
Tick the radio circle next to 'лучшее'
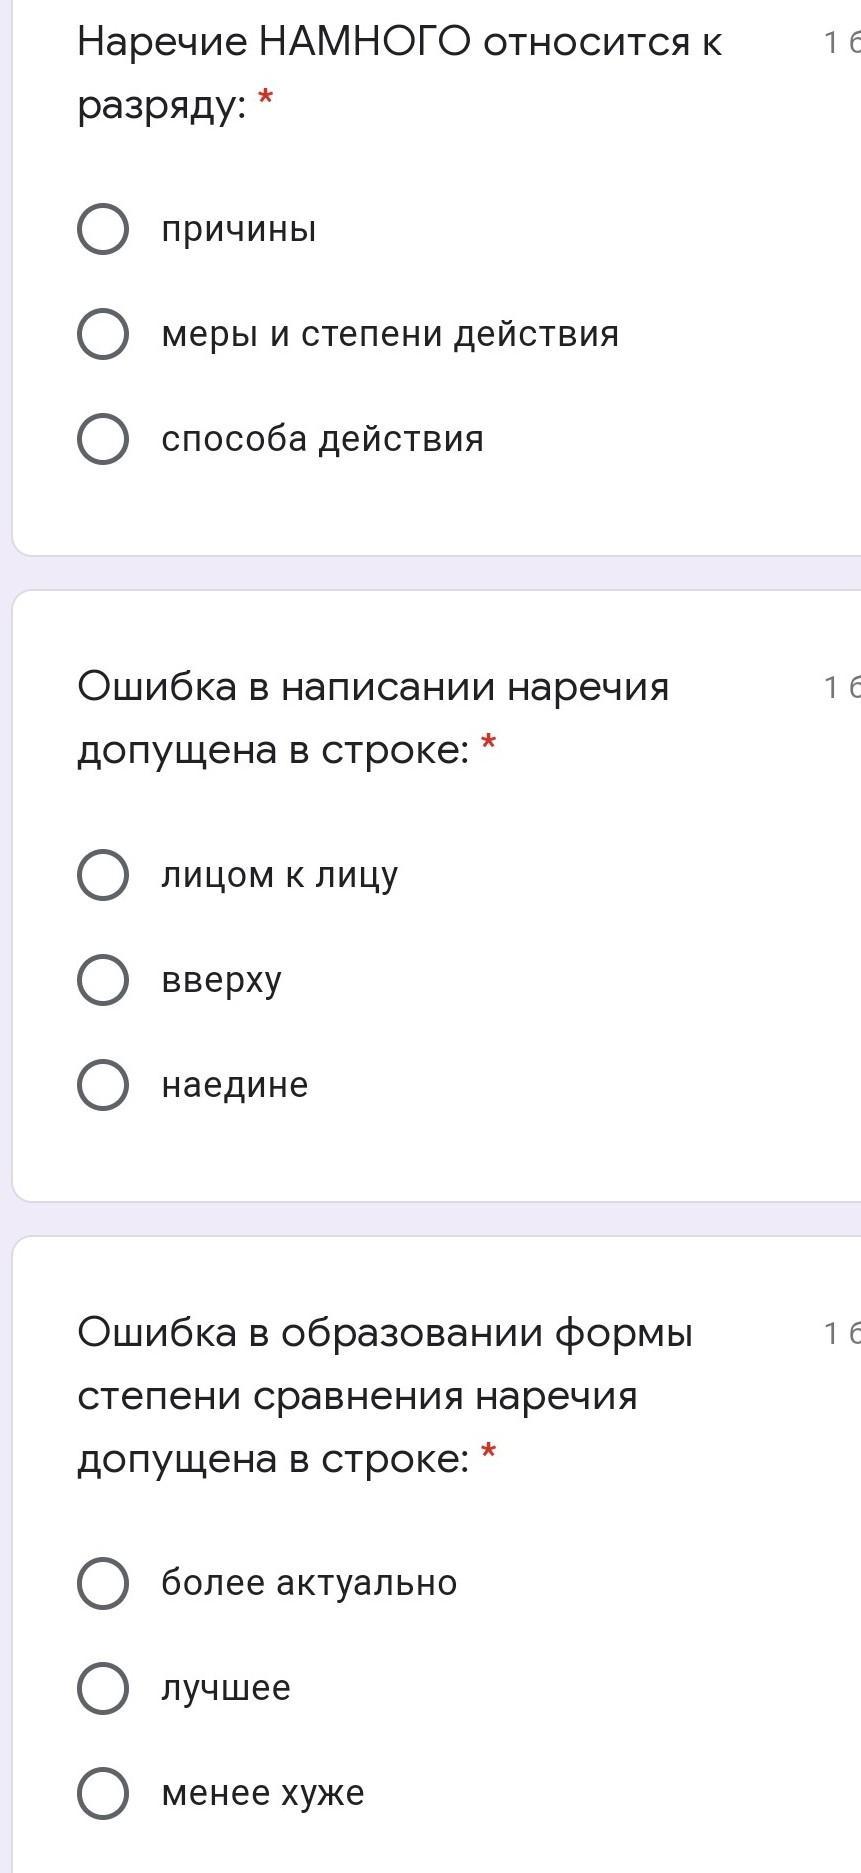tap(103, 1688)
